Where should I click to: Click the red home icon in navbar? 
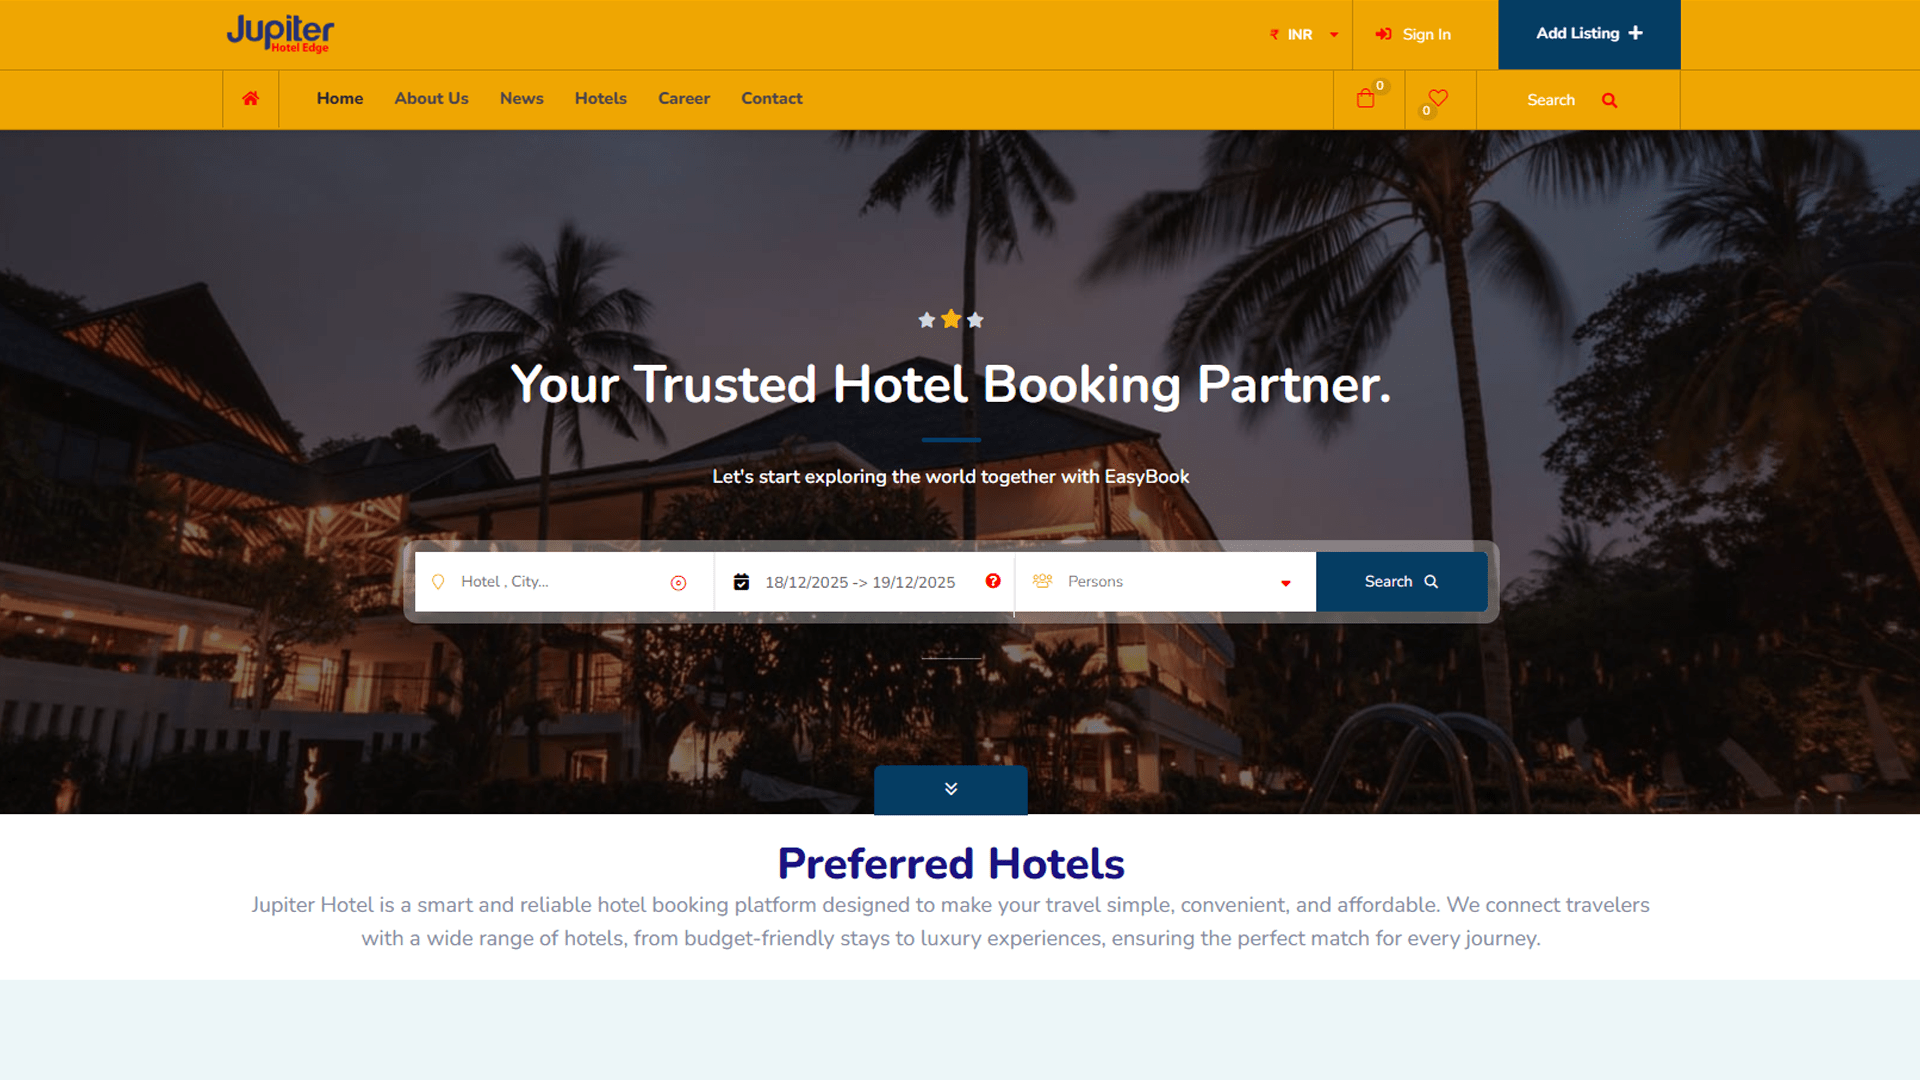tap(250, 98)
